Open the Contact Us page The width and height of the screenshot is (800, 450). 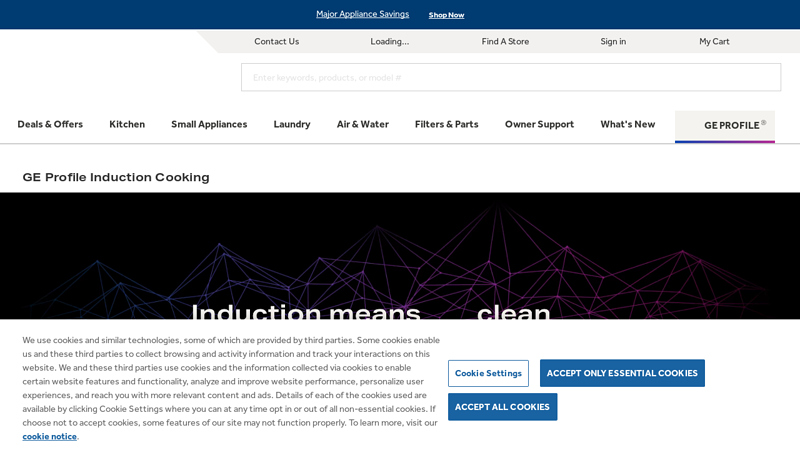(x=276, y=41)
